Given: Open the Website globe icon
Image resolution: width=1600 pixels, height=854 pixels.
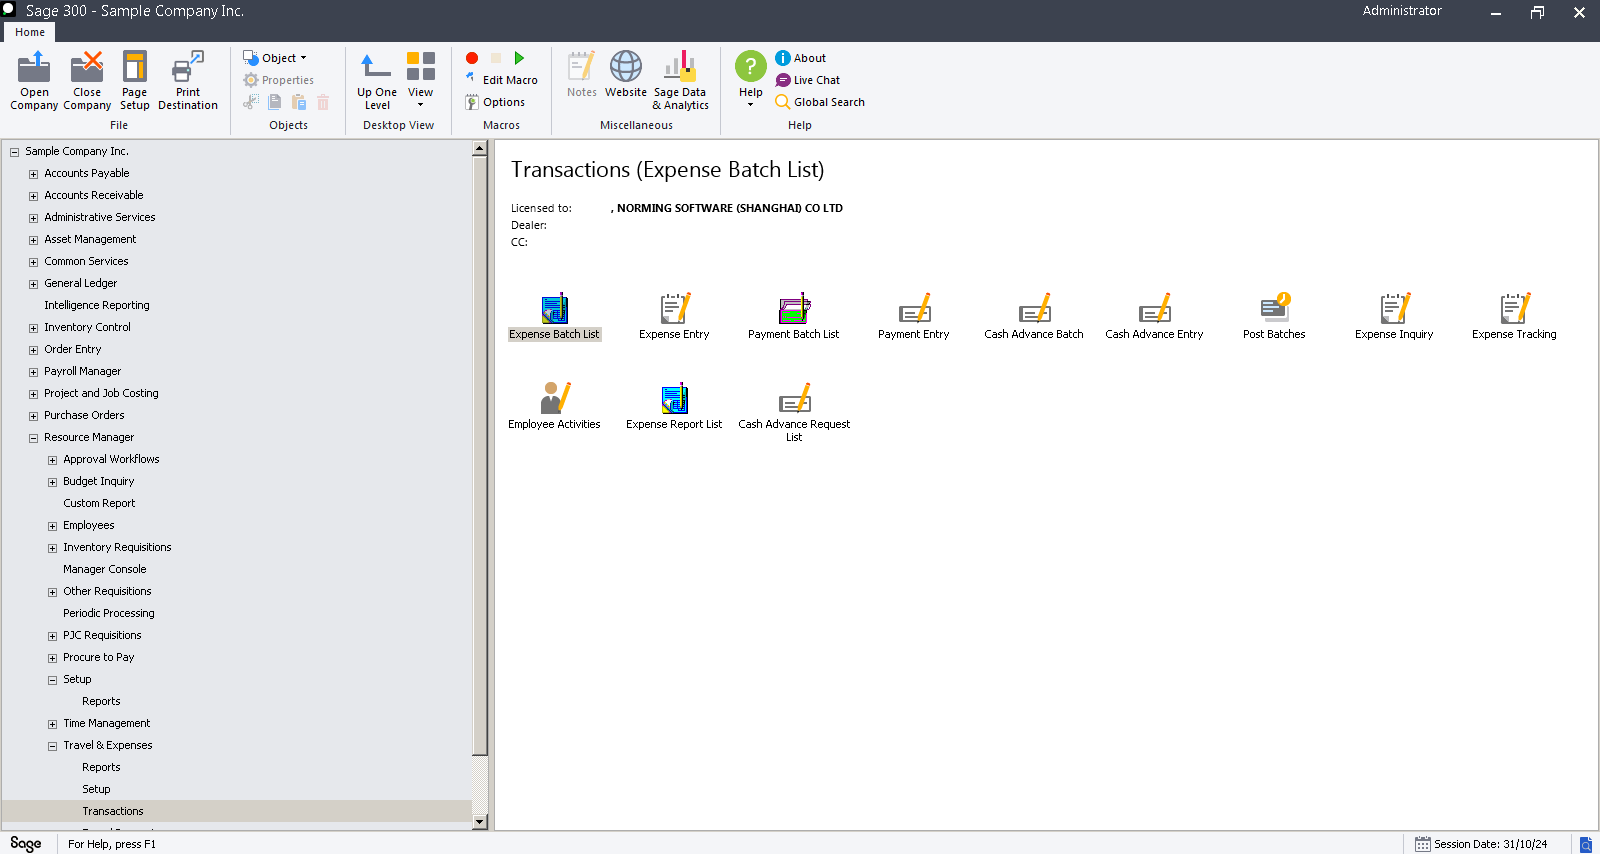Looking at the screenshot, I should [x=626, y=67].
